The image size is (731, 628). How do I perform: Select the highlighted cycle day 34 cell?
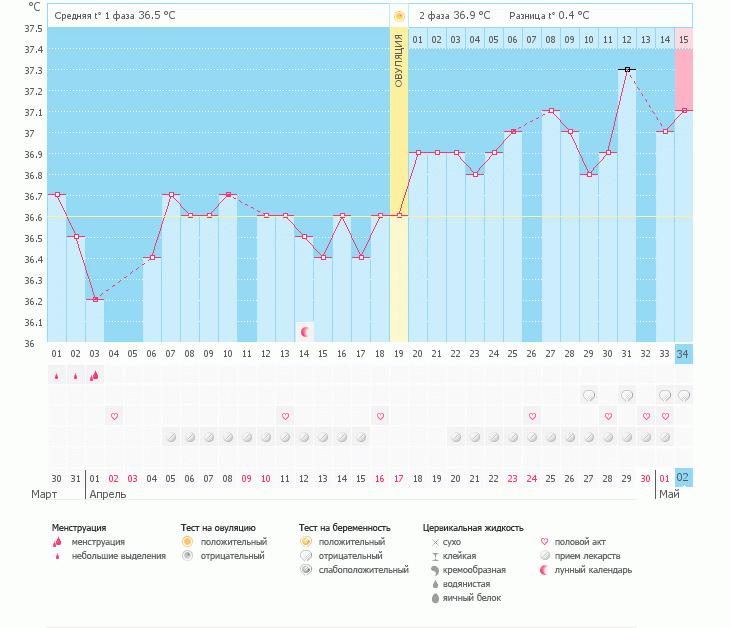(683, 354)
